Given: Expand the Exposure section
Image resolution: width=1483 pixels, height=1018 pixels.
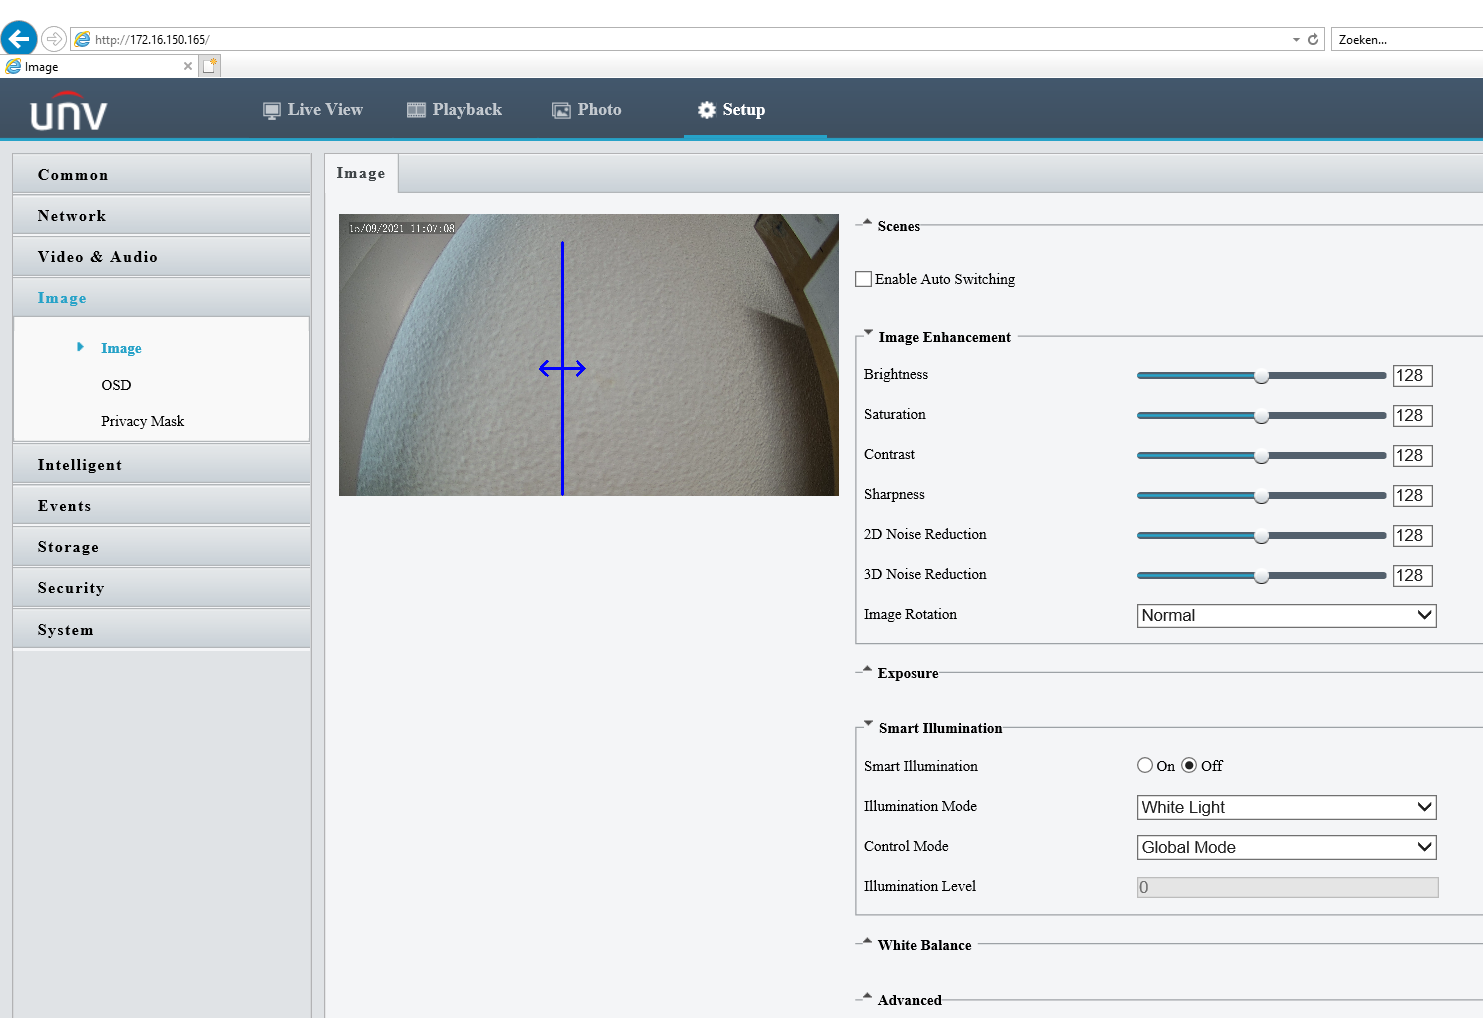Looking at the screenshot, I should click(907, 673).
